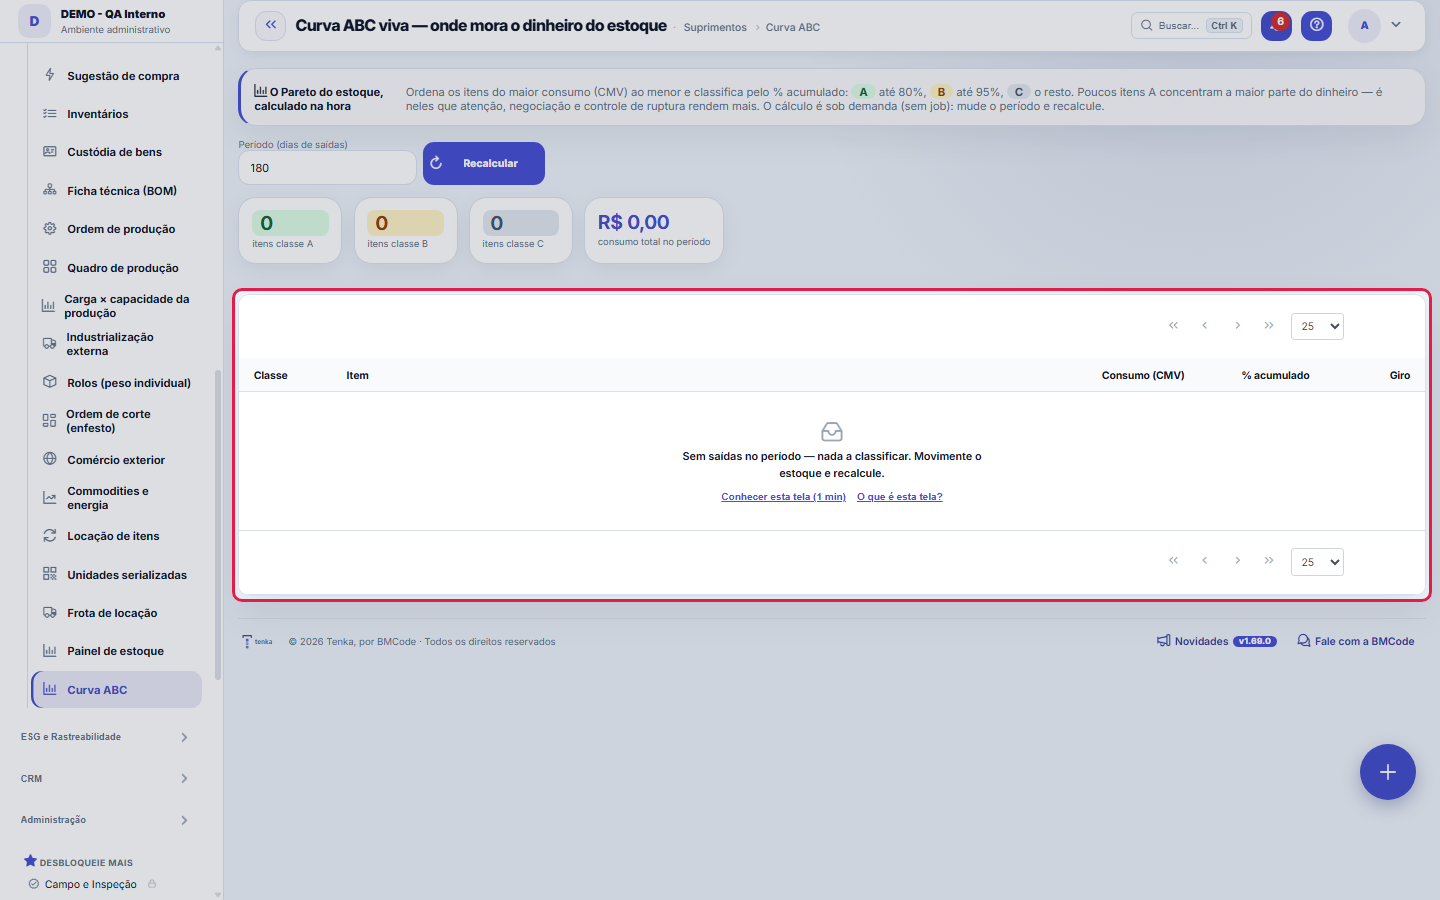Click the Comércio exterior globe icon
This screenshot has width=1440, height=900.
pos(50,459)
